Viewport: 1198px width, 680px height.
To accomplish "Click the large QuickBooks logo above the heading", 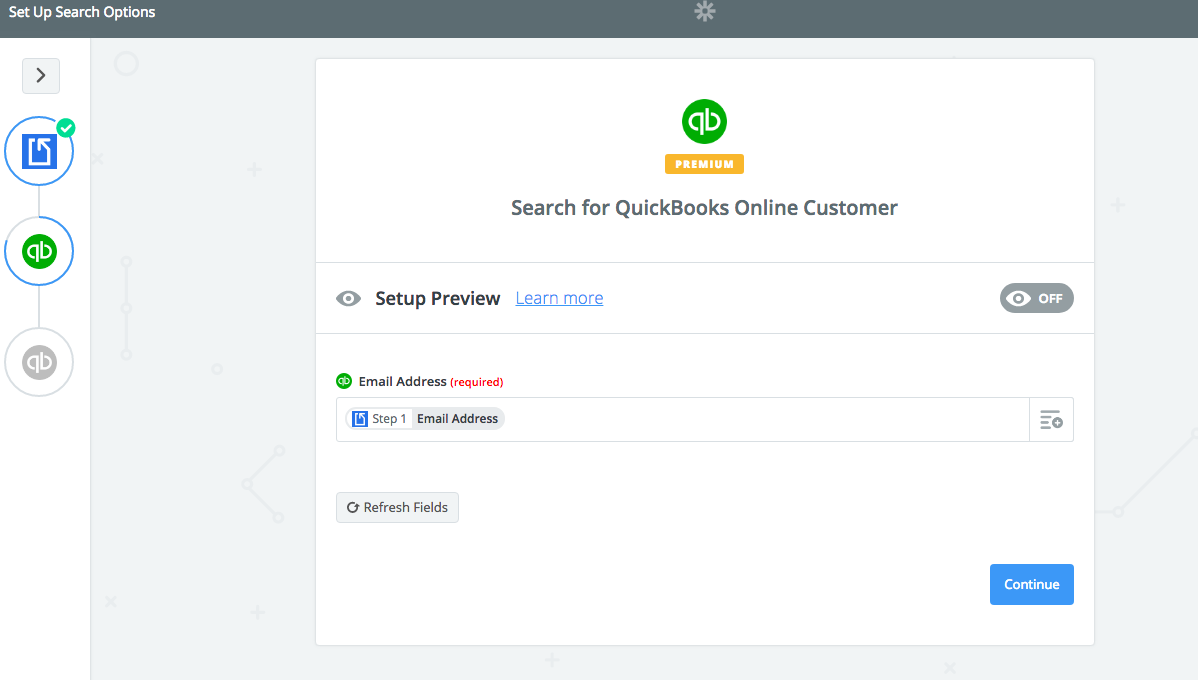I will point(704,121).
